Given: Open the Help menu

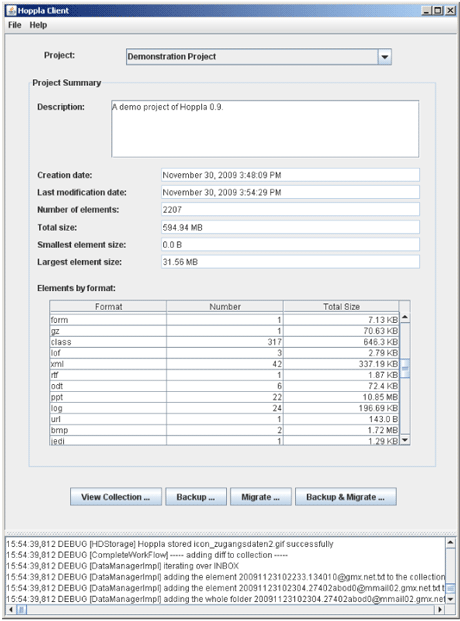Looking at the screenshot, I should click(x=38, y=25).
